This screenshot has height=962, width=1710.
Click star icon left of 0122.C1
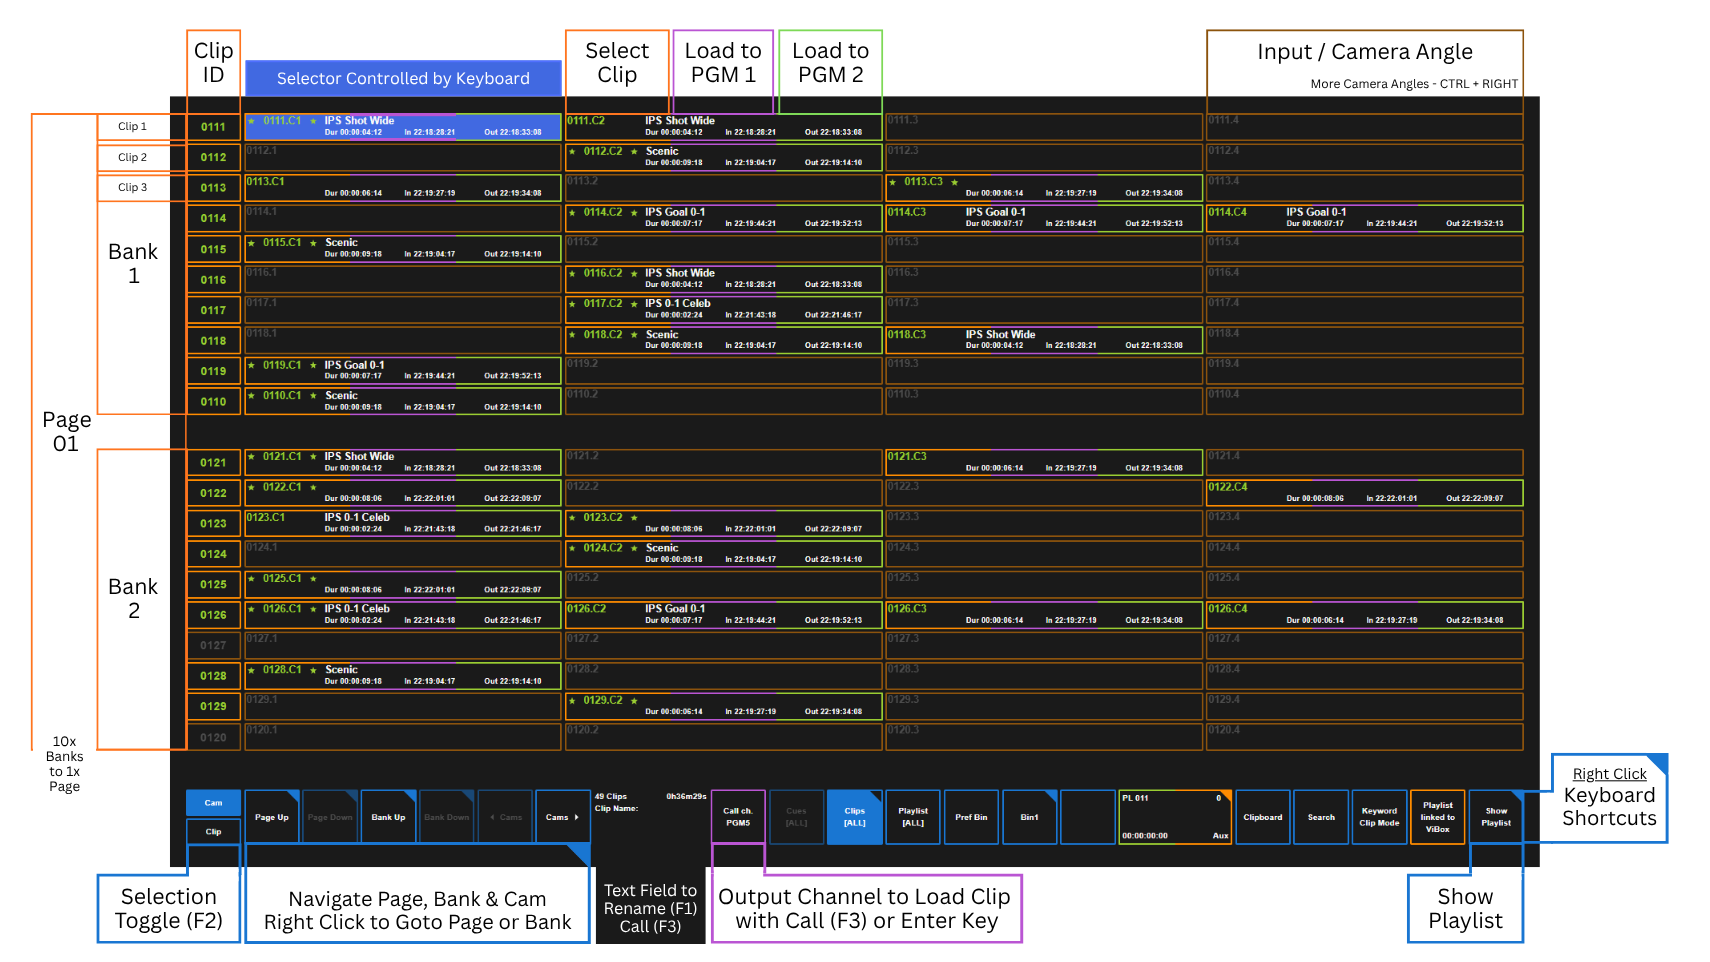252,487
